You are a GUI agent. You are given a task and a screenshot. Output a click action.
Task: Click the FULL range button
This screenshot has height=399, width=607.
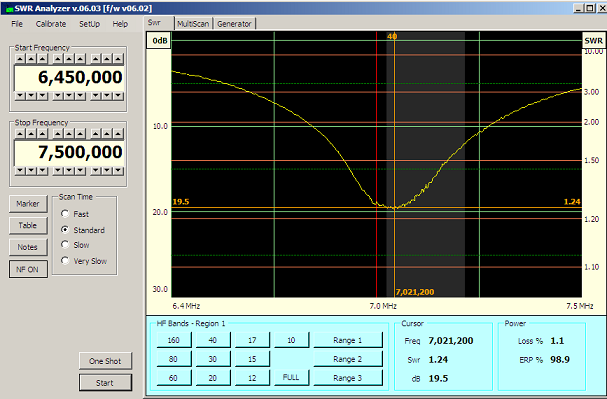tap(291, 377)
